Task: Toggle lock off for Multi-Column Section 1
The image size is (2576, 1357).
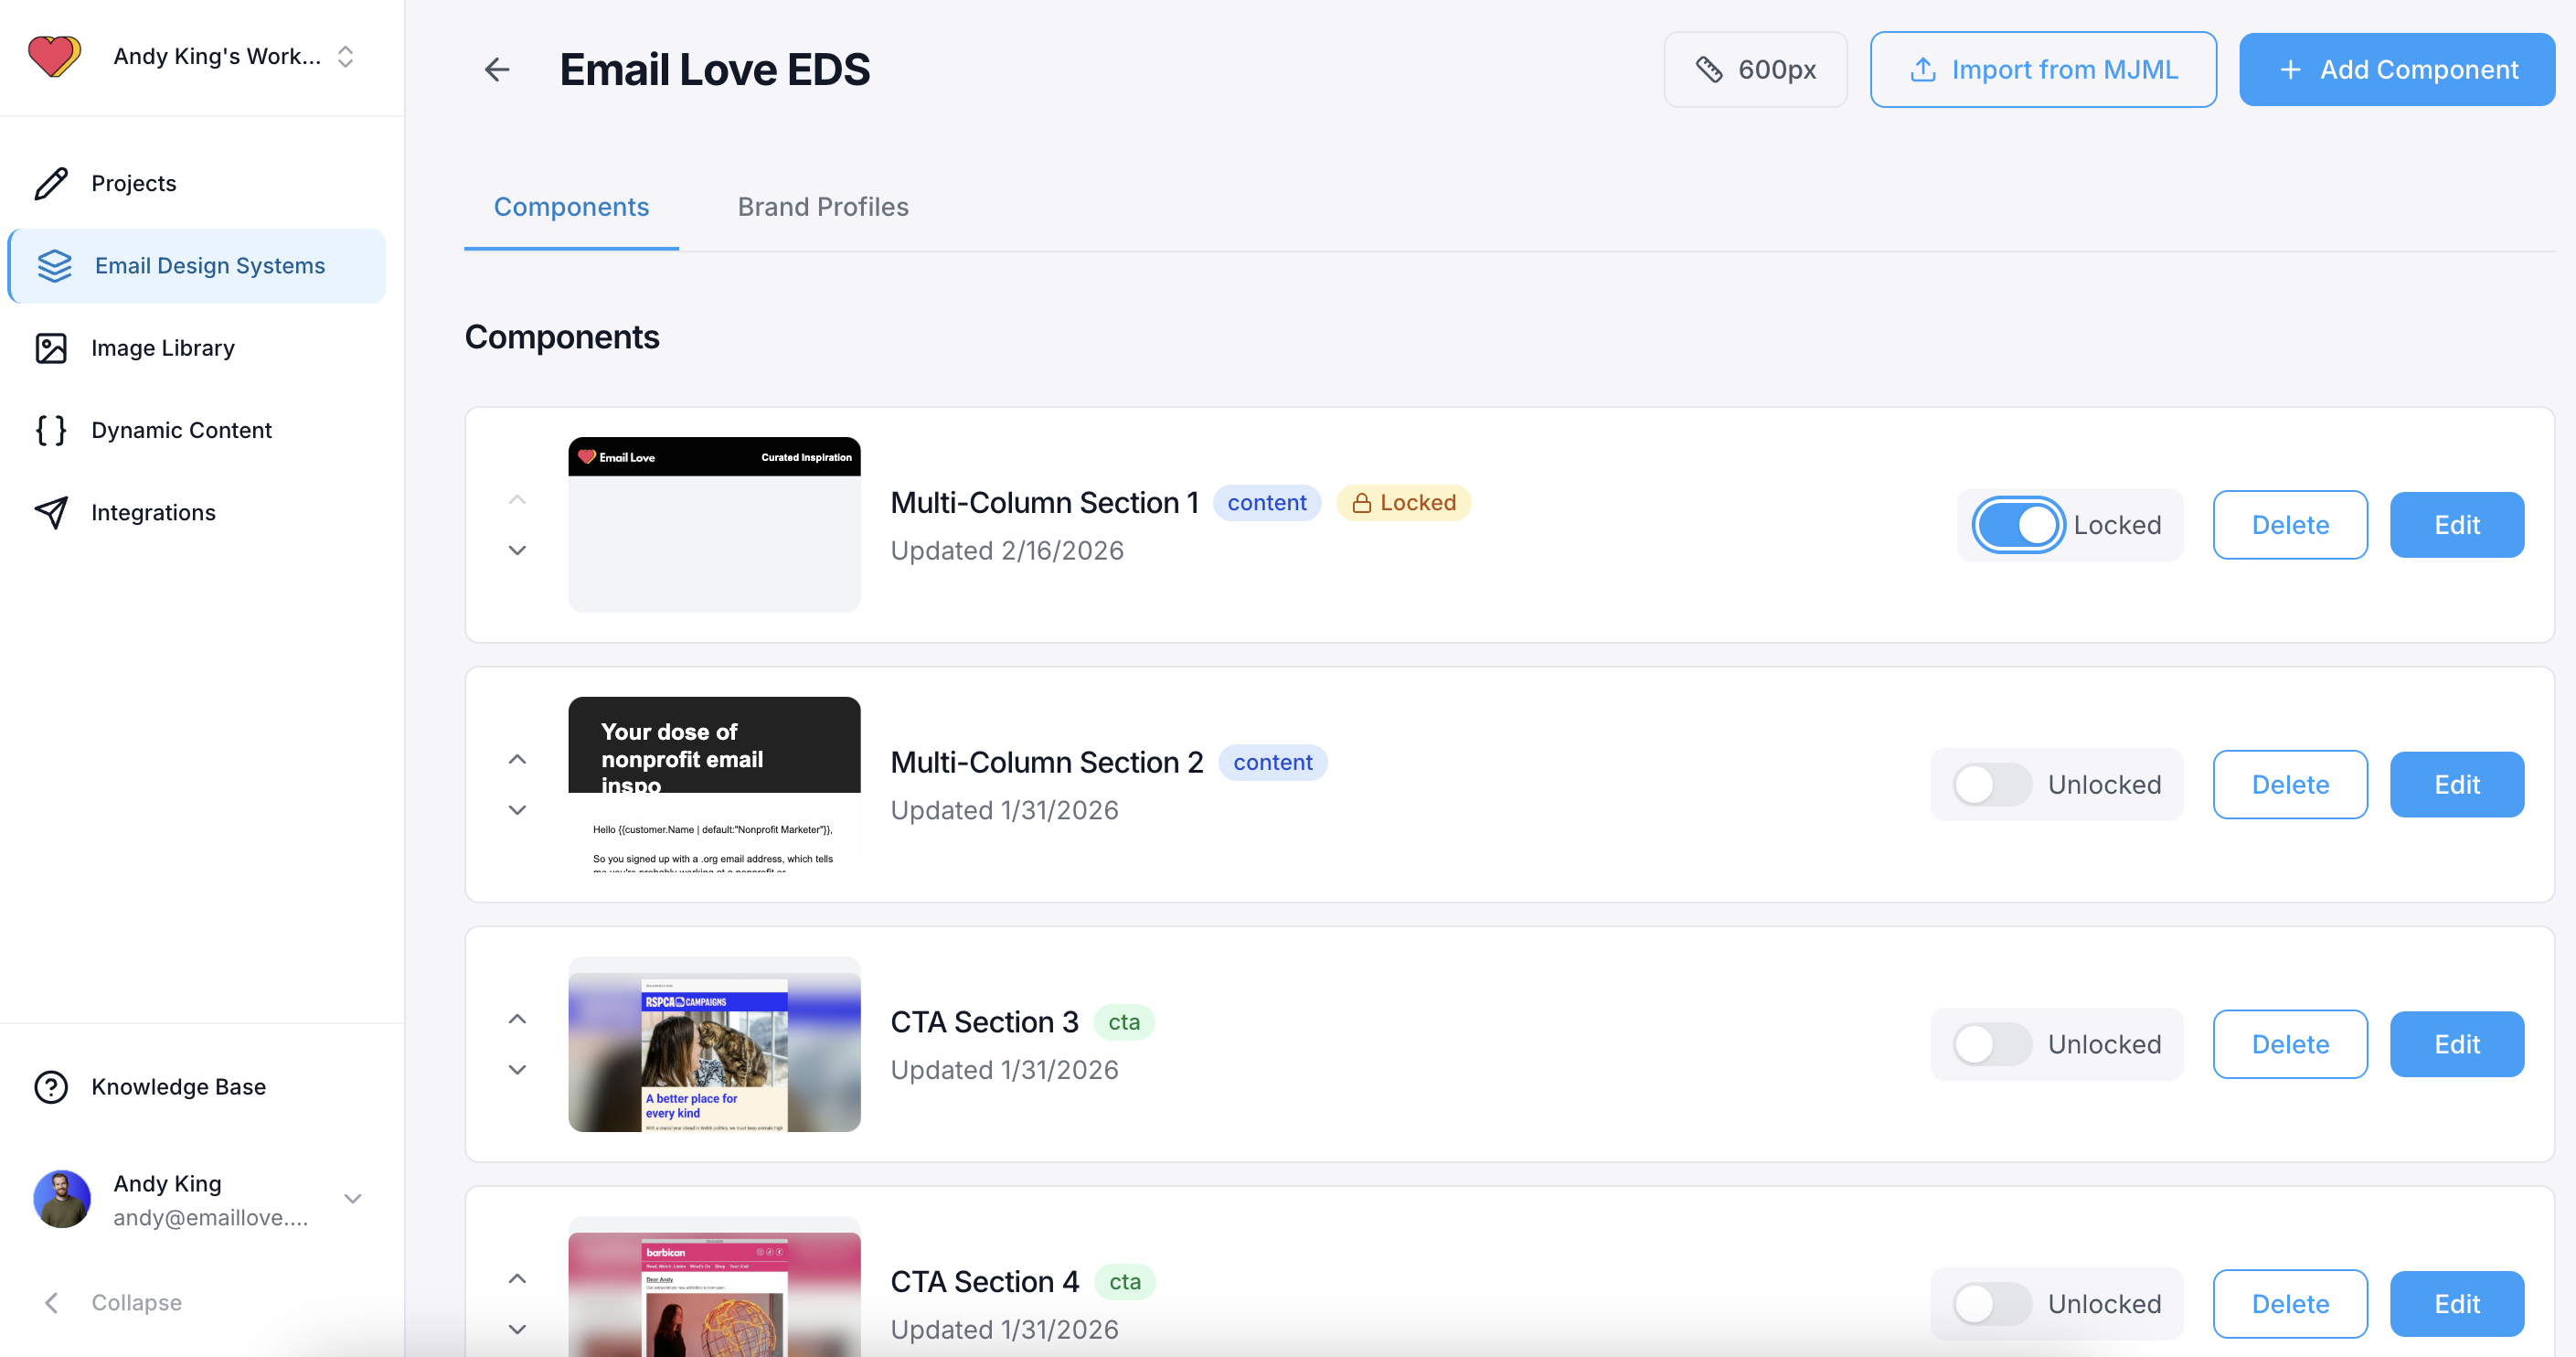Action: point(2018,524)
